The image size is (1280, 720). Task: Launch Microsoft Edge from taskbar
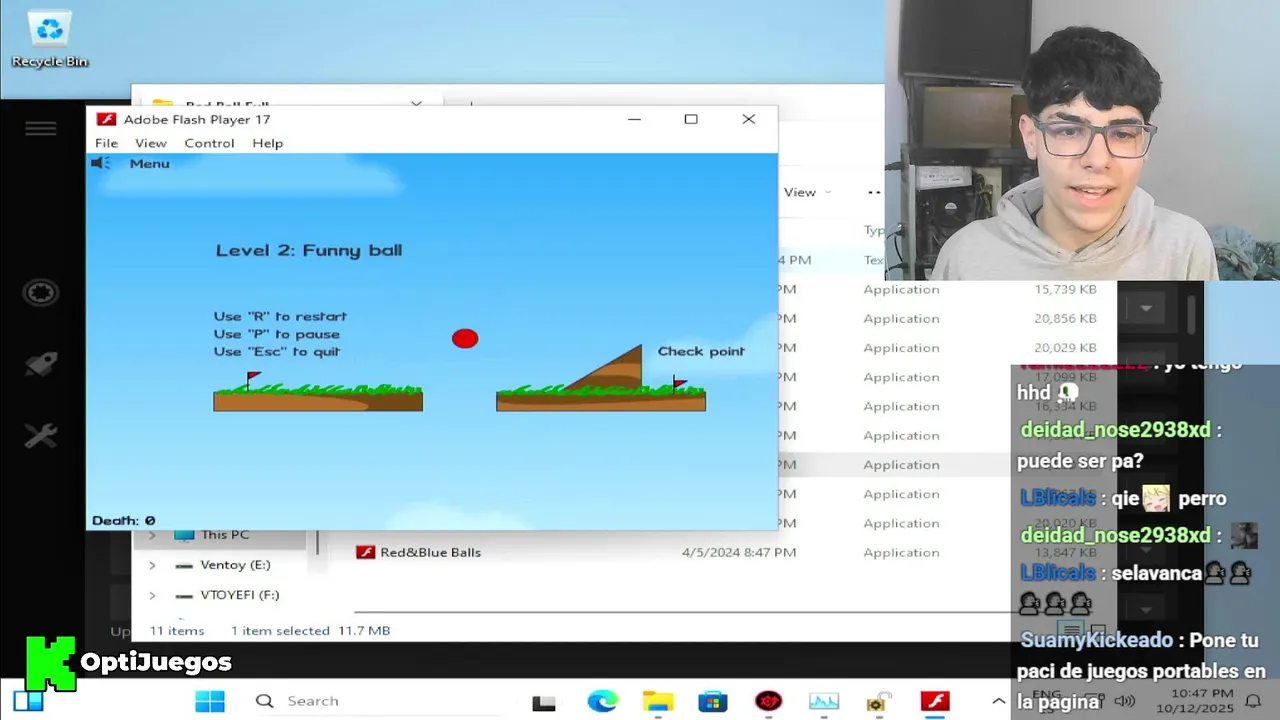[x=602, y=701]
